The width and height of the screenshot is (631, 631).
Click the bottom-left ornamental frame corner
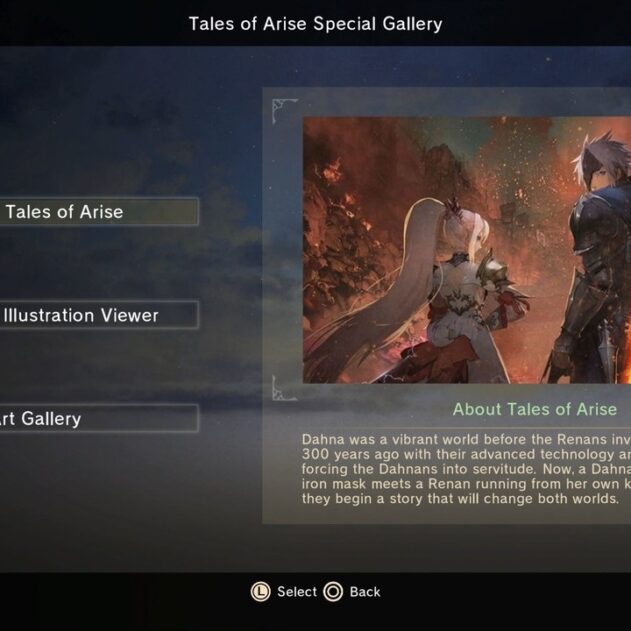click(285, 388)
